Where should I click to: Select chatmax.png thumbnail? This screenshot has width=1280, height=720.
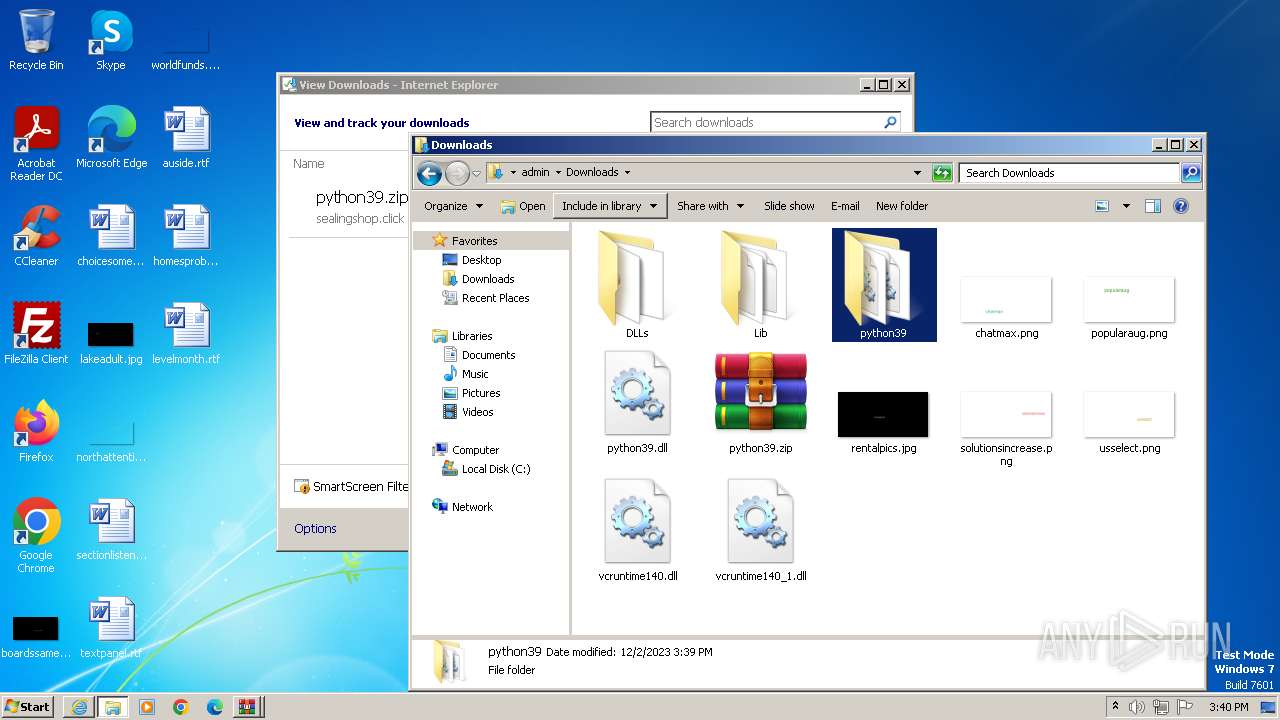click(1006, 299)
